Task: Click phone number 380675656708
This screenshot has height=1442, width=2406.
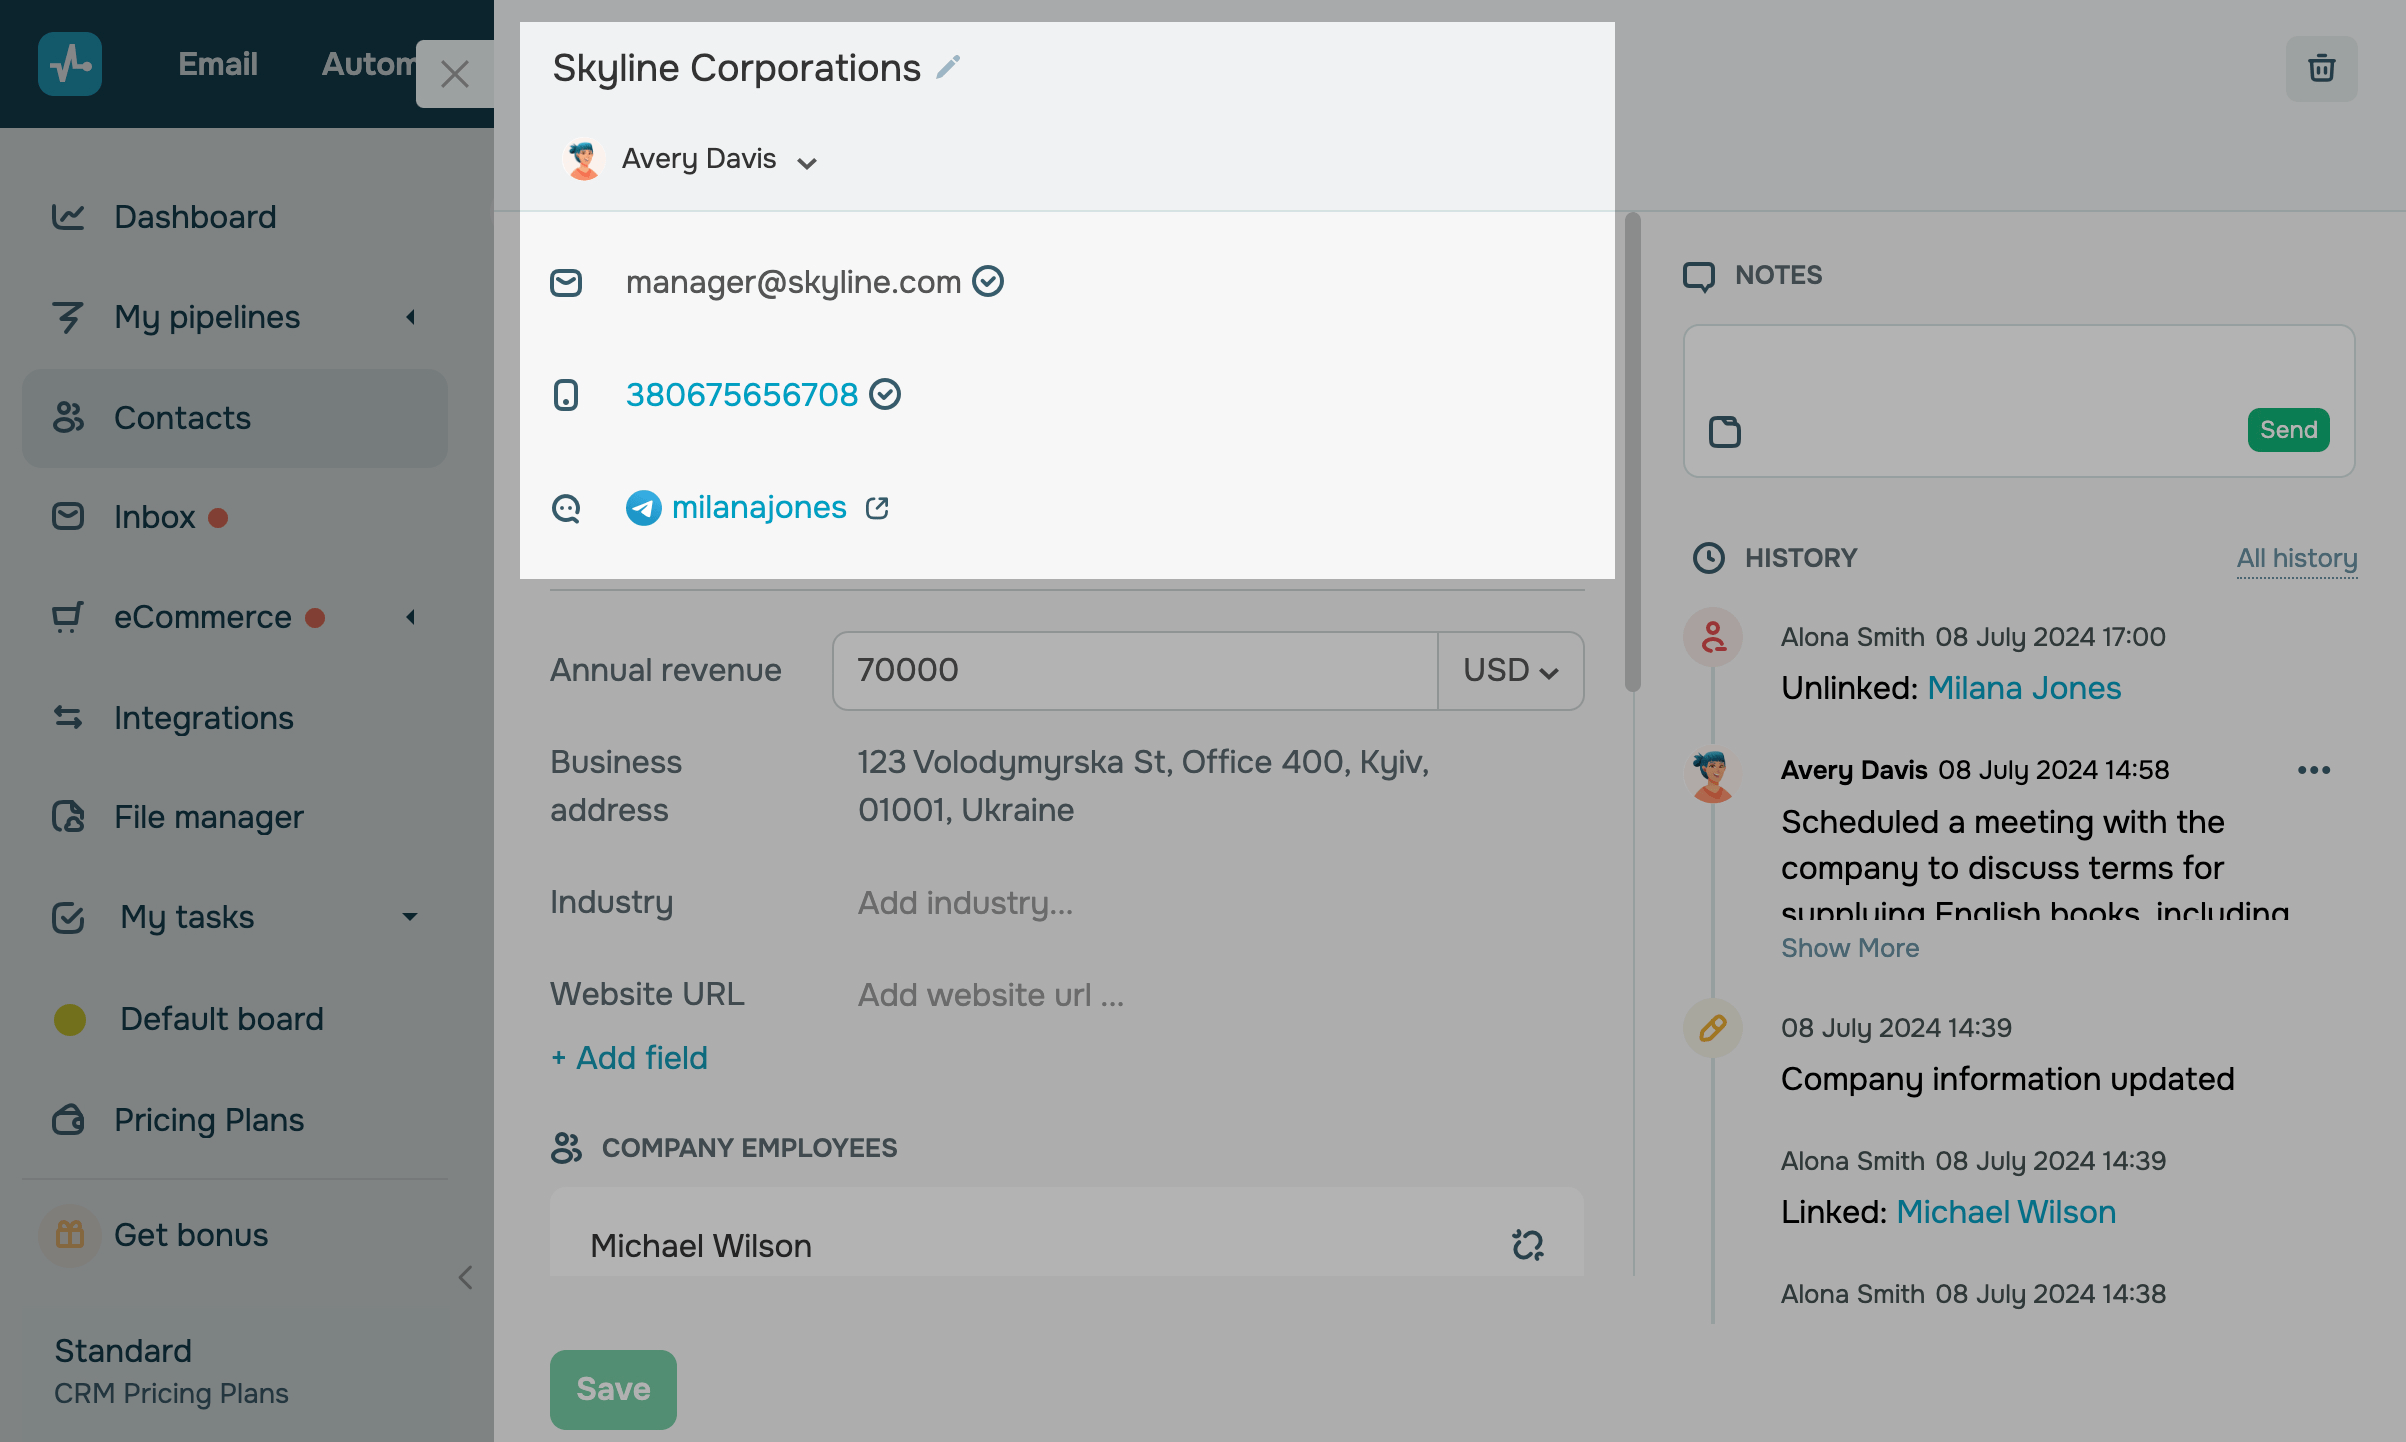Action: 741,395
